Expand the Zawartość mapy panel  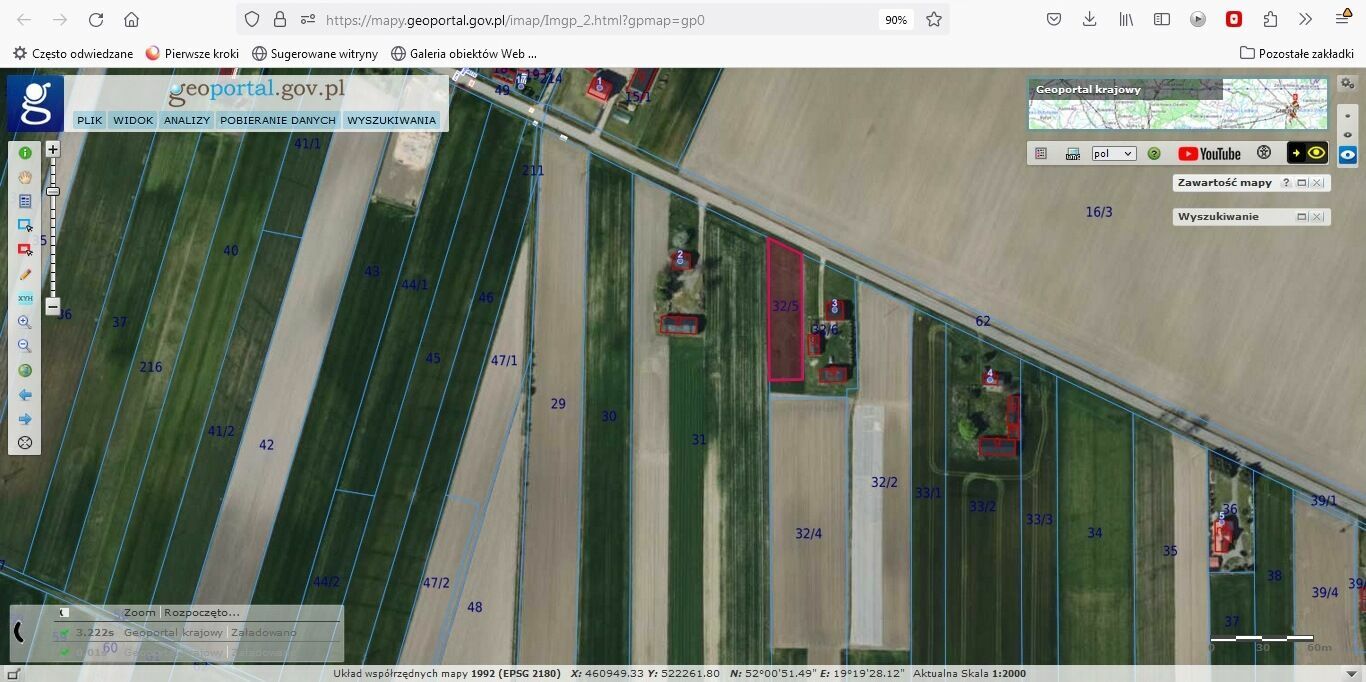tap(1301, 183)
